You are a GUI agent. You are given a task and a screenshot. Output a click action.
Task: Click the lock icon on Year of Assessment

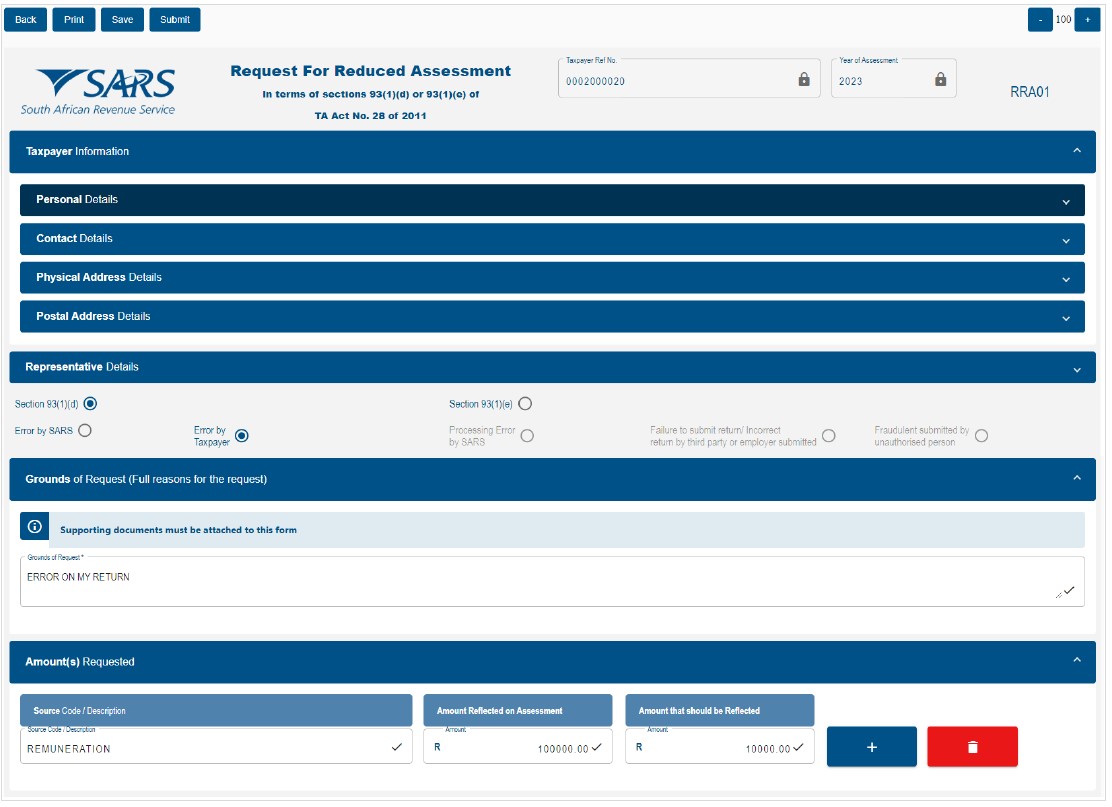click(x=940, y=79)
